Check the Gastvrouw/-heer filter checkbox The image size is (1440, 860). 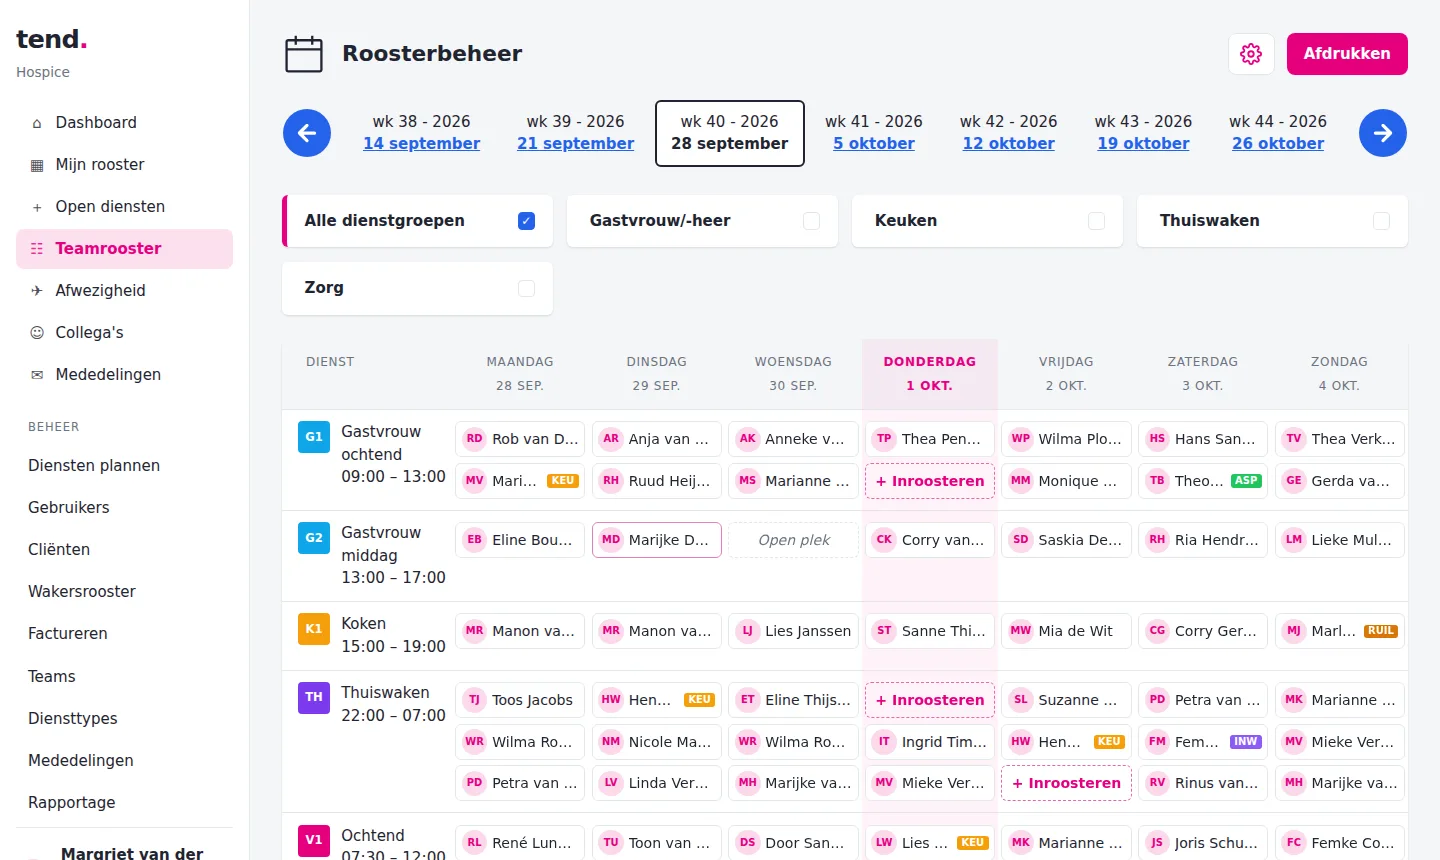[x=812, y=221]
